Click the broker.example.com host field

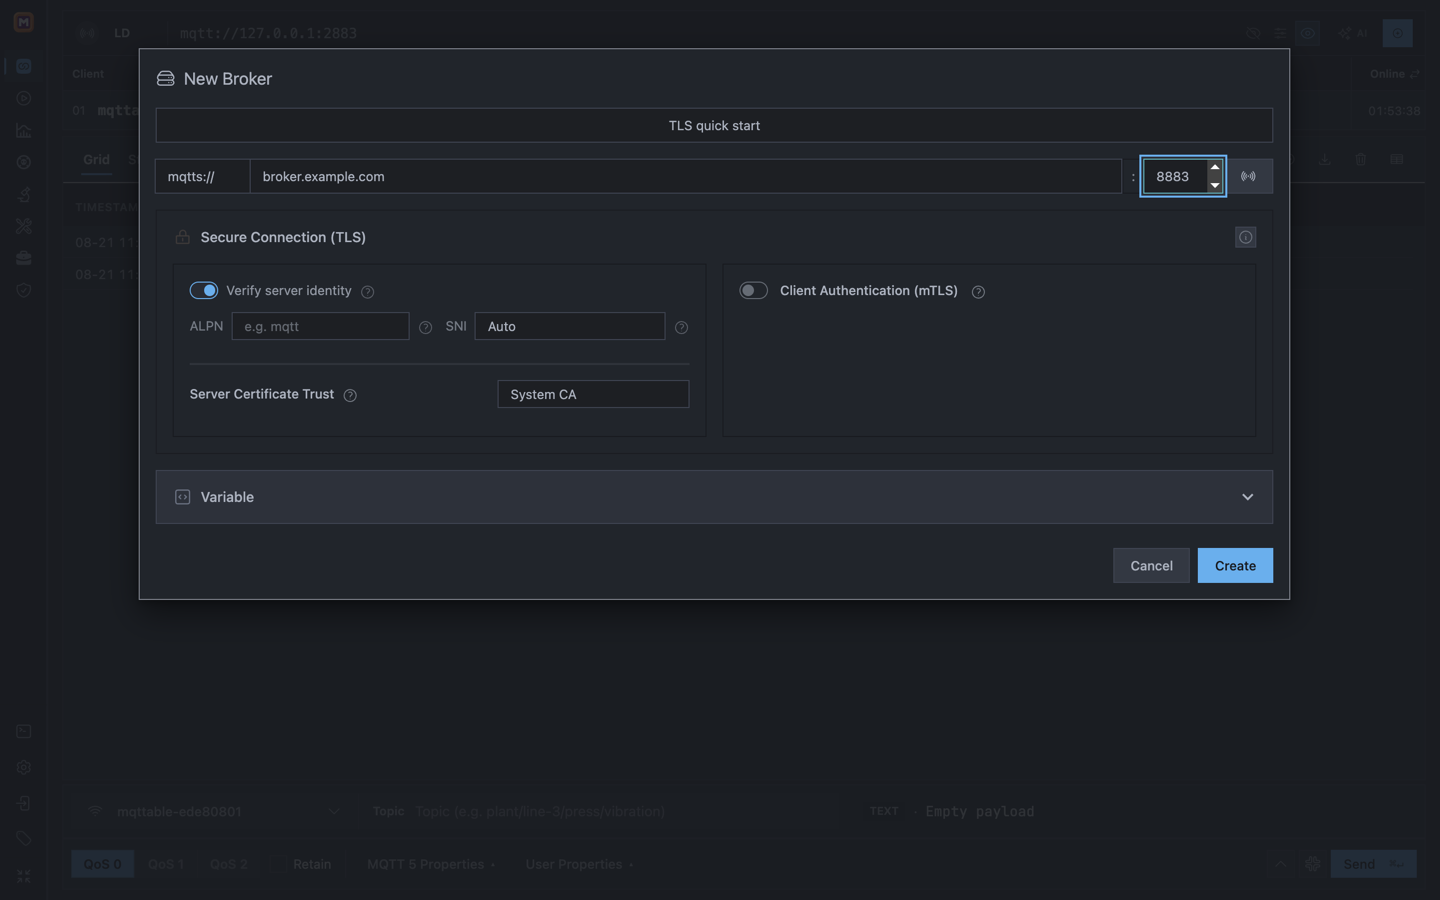(686, 176)
